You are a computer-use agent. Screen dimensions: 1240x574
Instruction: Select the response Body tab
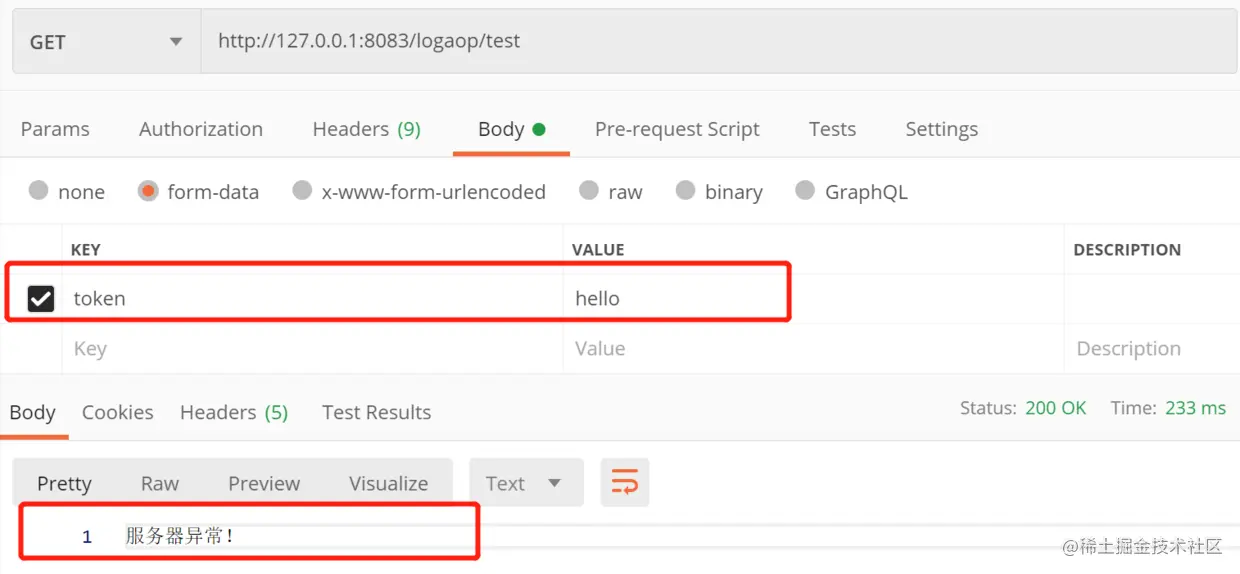32,412
